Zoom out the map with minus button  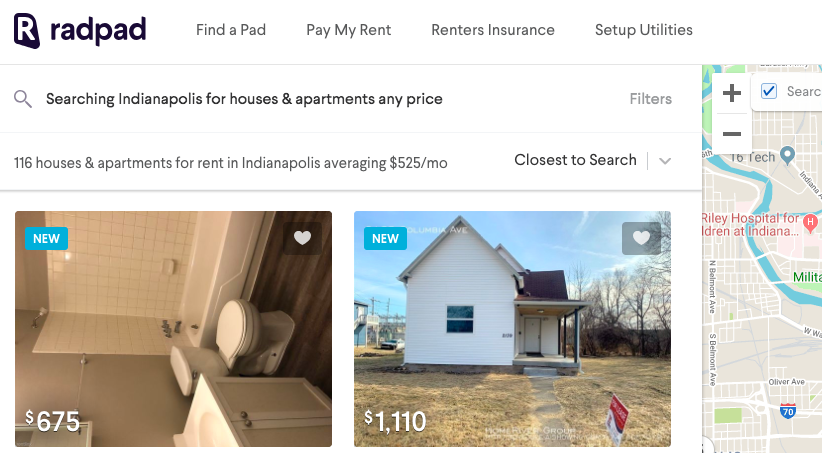[732, 134]
